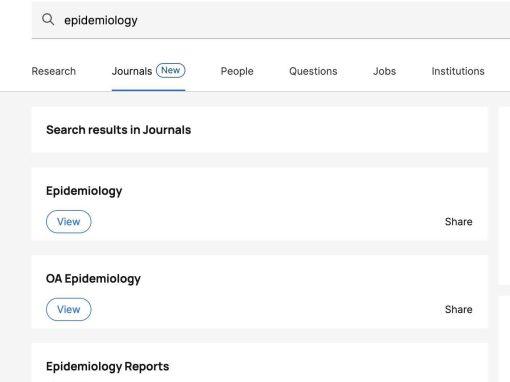This screenshot has width=510, height=382.
Task: Go to the Questions tab
Action: tap(313, 71)
